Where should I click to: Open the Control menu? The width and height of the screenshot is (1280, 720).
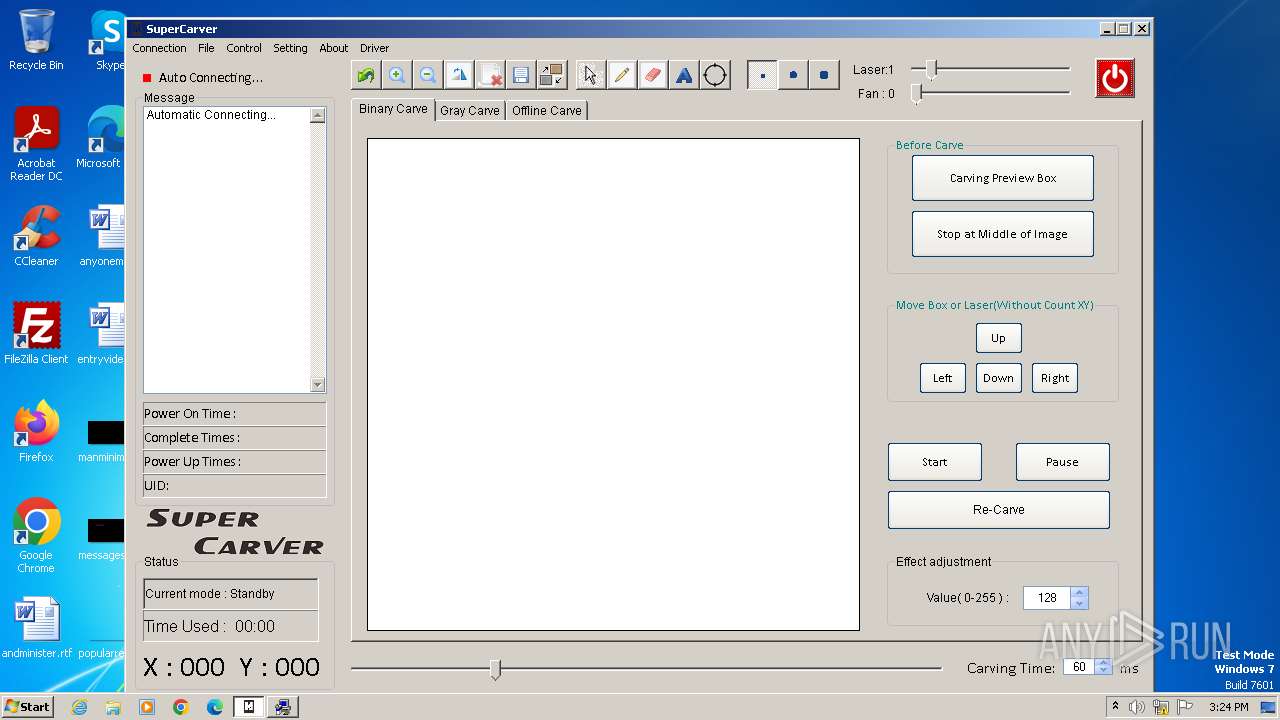[244, 48]
